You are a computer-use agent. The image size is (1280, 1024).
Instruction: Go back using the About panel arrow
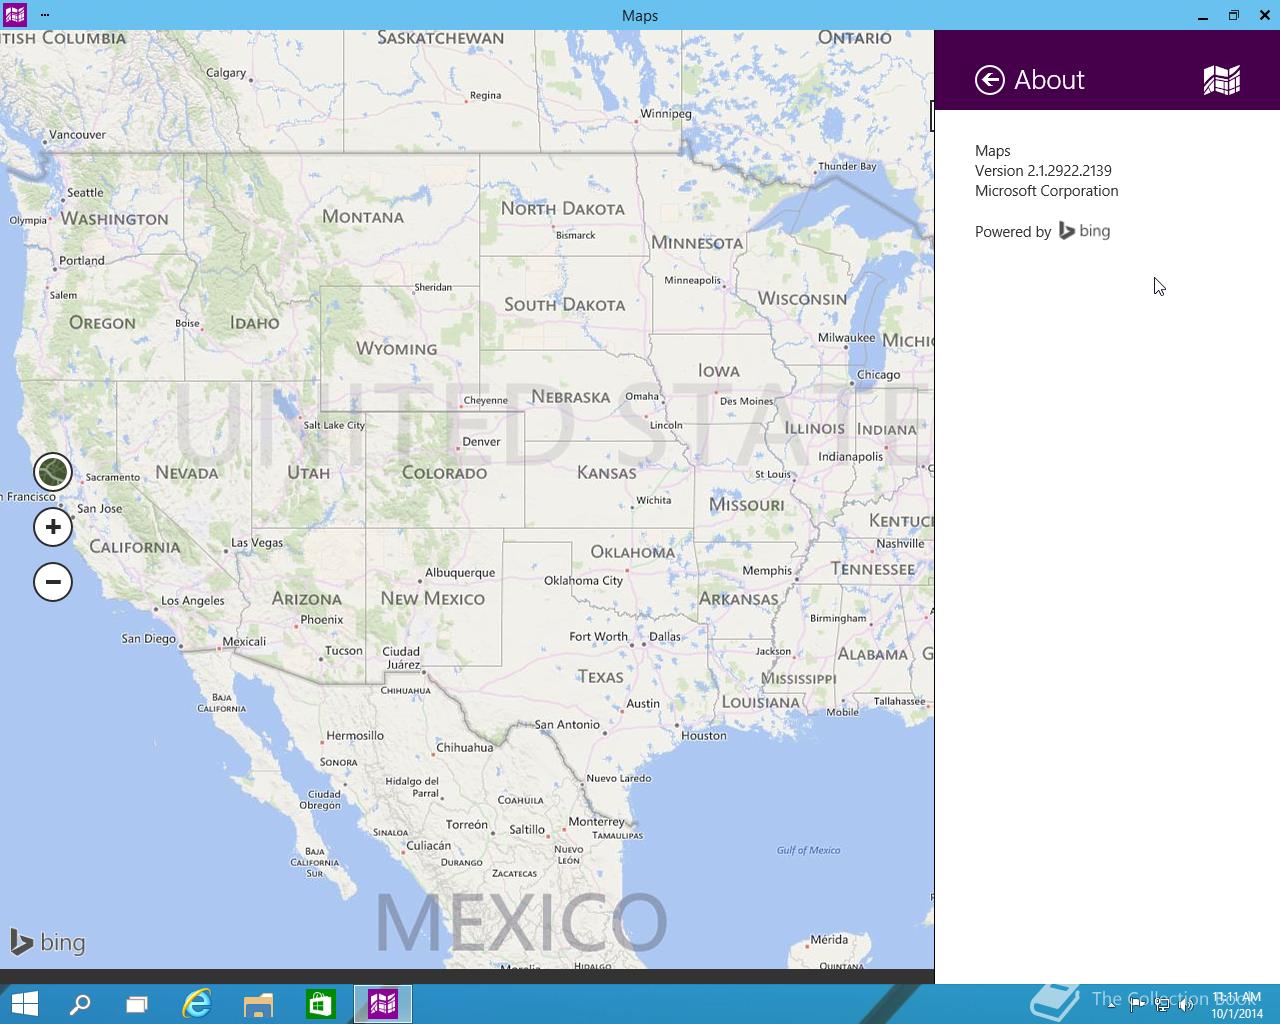coord(990,80)
